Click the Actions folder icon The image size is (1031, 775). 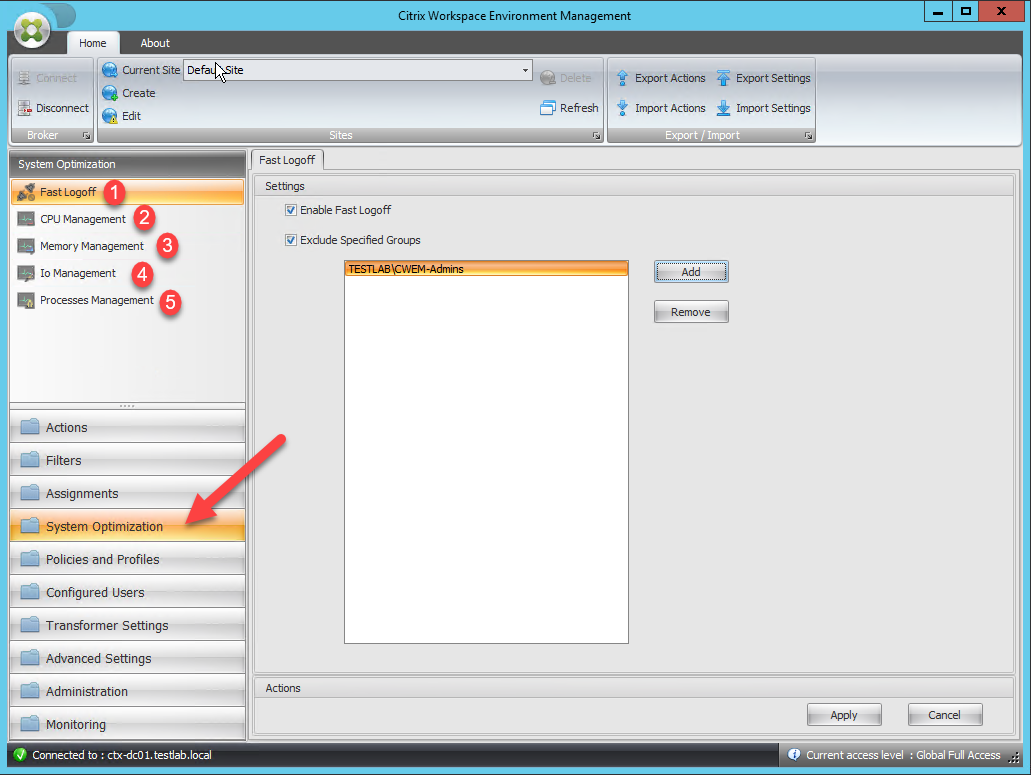pyautogui.click(x=30, y=427)
